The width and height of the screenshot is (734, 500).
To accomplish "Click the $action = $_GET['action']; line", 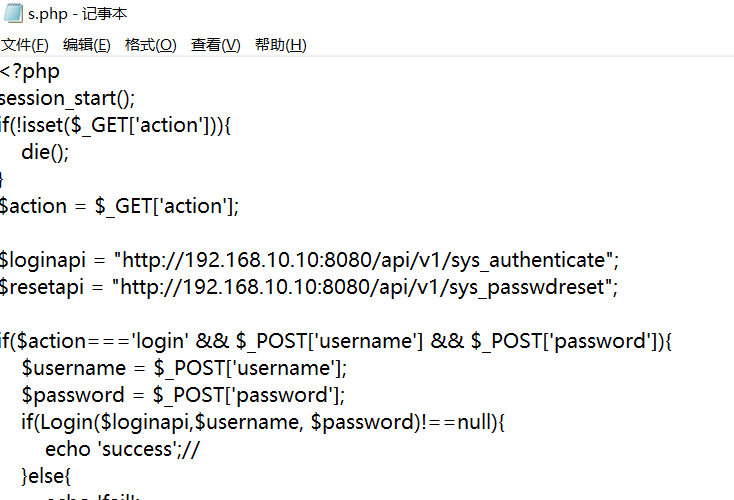I will pyautogui.click(x=119, y=207).
